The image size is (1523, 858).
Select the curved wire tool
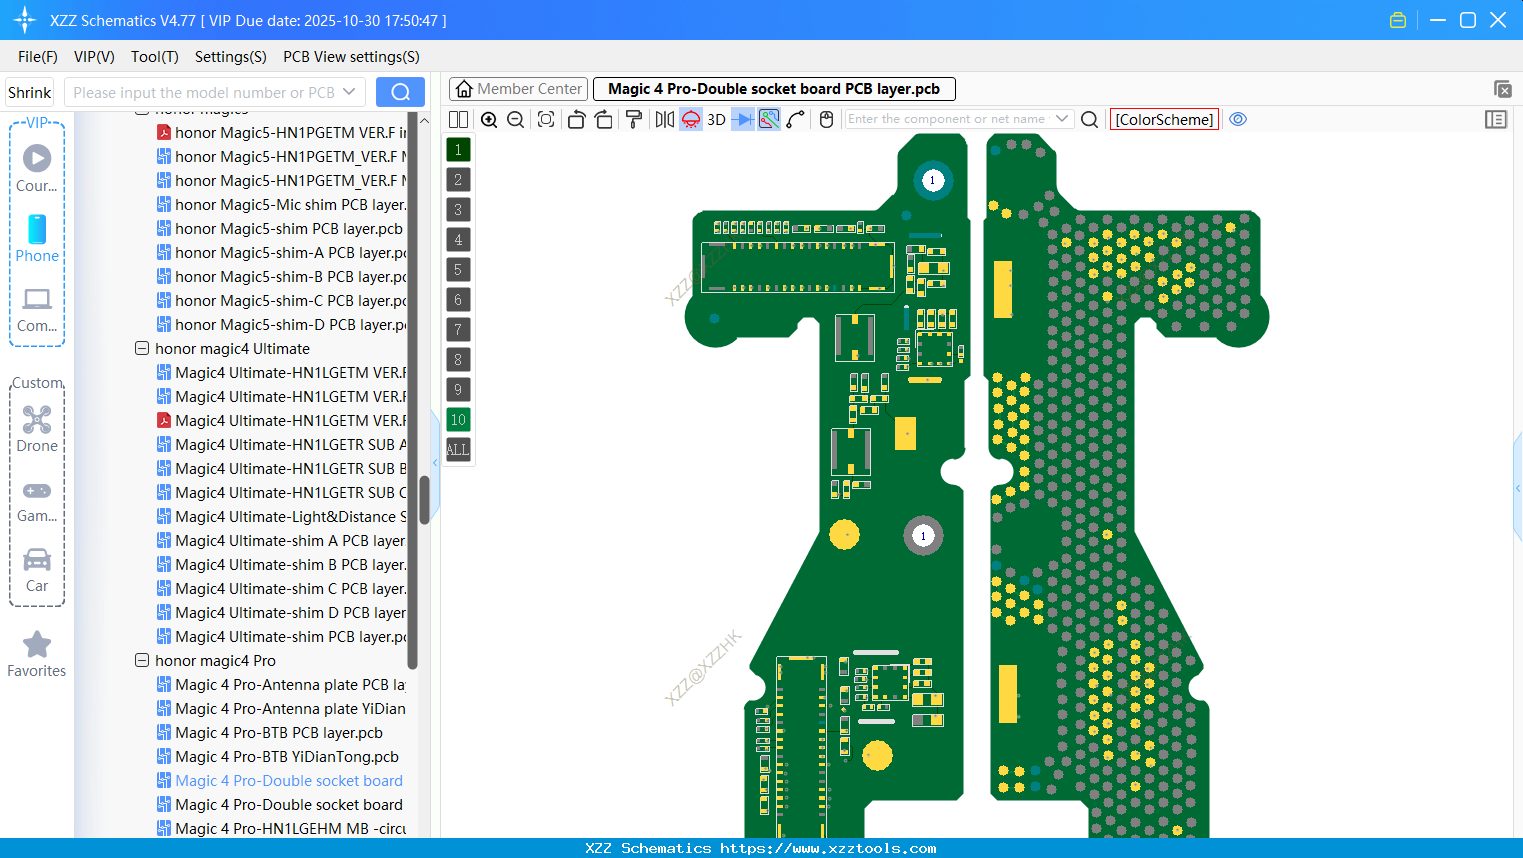coord(795,119)
